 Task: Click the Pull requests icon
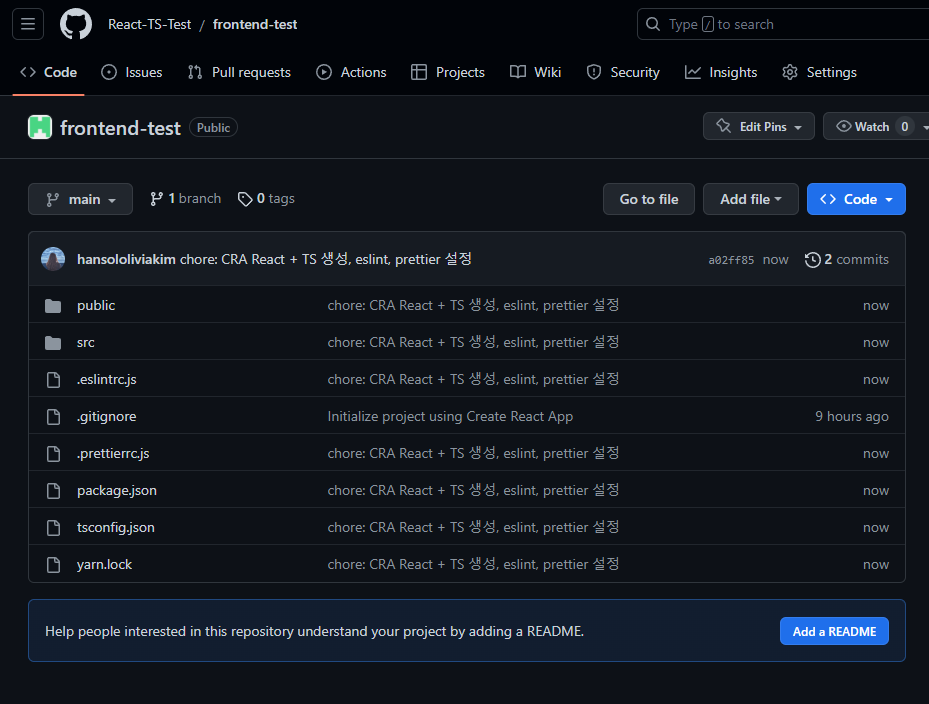tap(195, 72)
